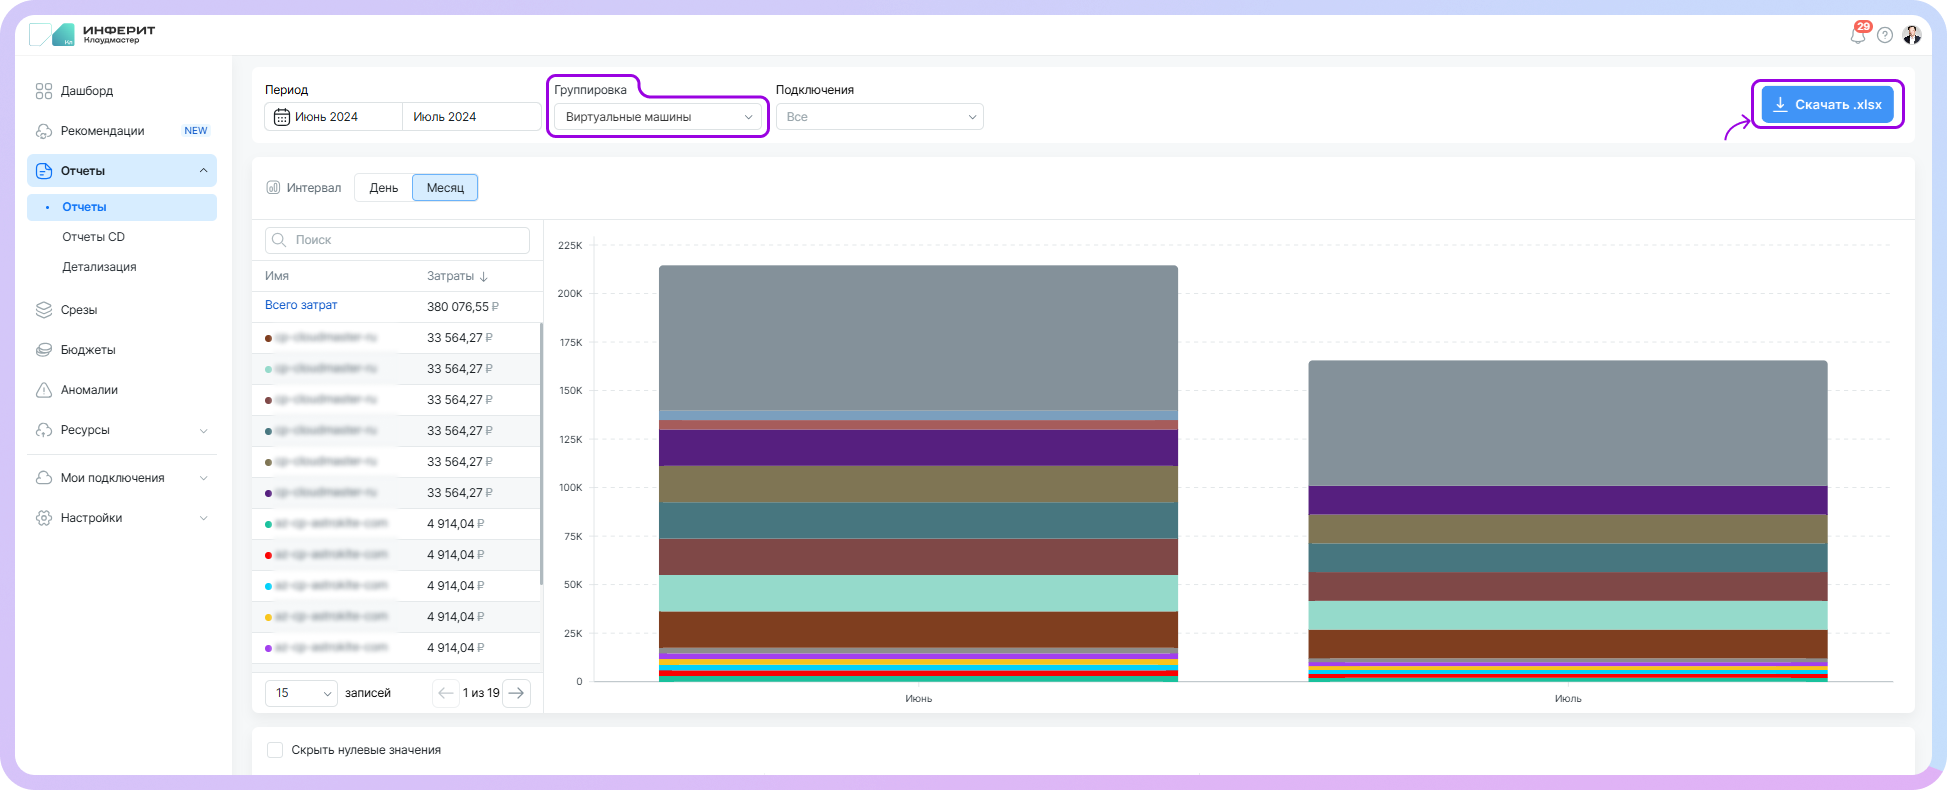Open Аномалии warning icon item

(x=44, y=390)
